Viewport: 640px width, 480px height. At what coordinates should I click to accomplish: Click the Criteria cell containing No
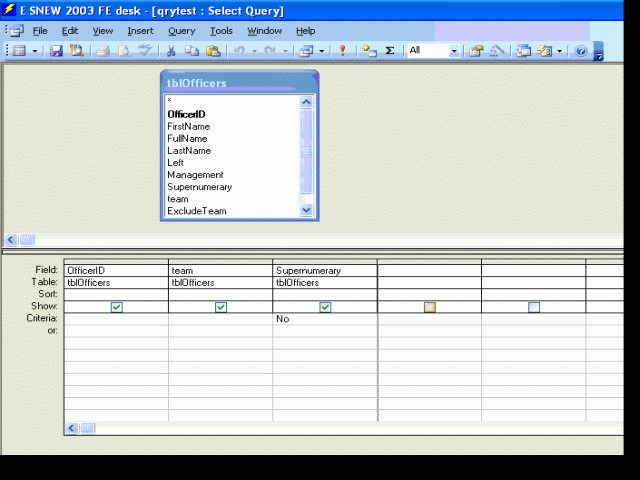[325, 319]
